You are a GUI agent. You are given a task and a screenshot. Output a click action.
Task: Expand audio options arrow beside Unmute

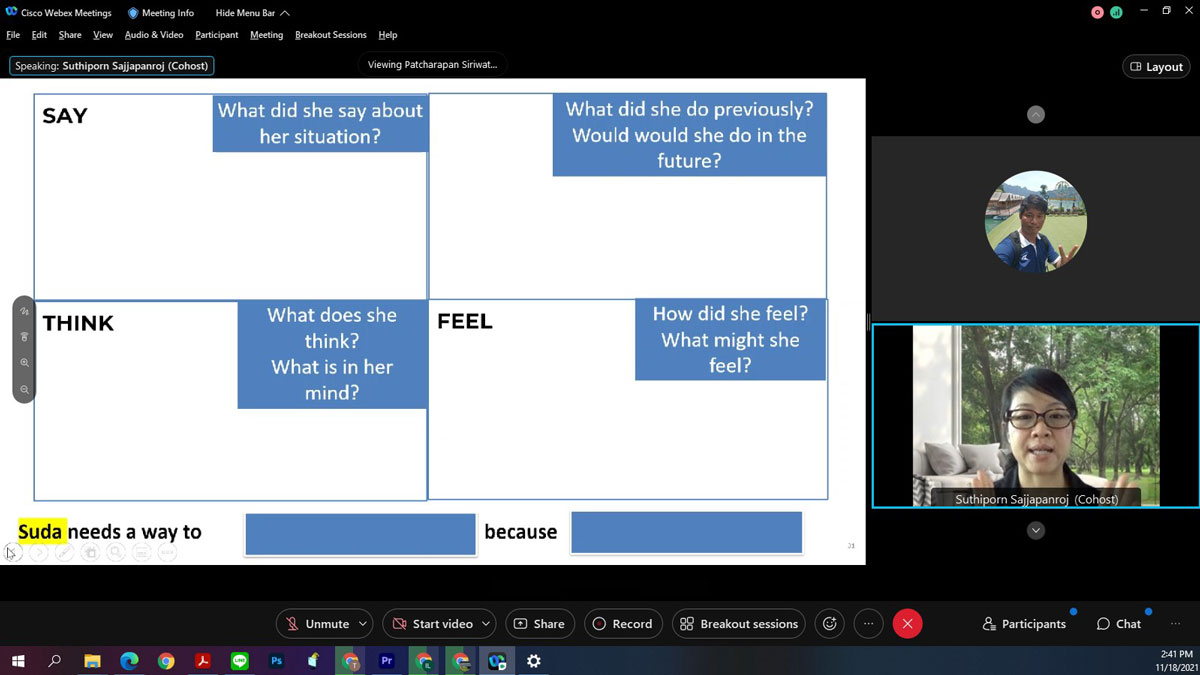362,624
